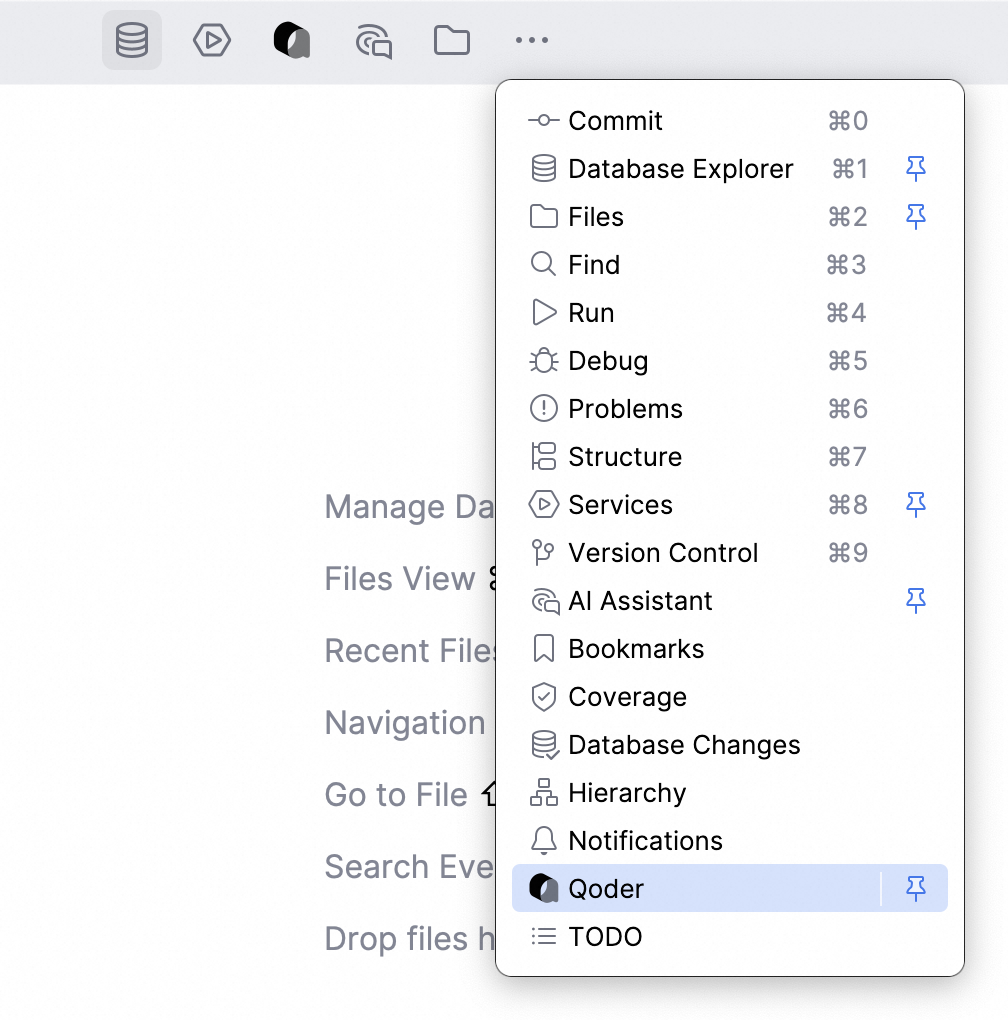The width and height of the screenshot is (1008, 1020).
Task: Open Structure from the list
Action: click(x=625, y=457)
